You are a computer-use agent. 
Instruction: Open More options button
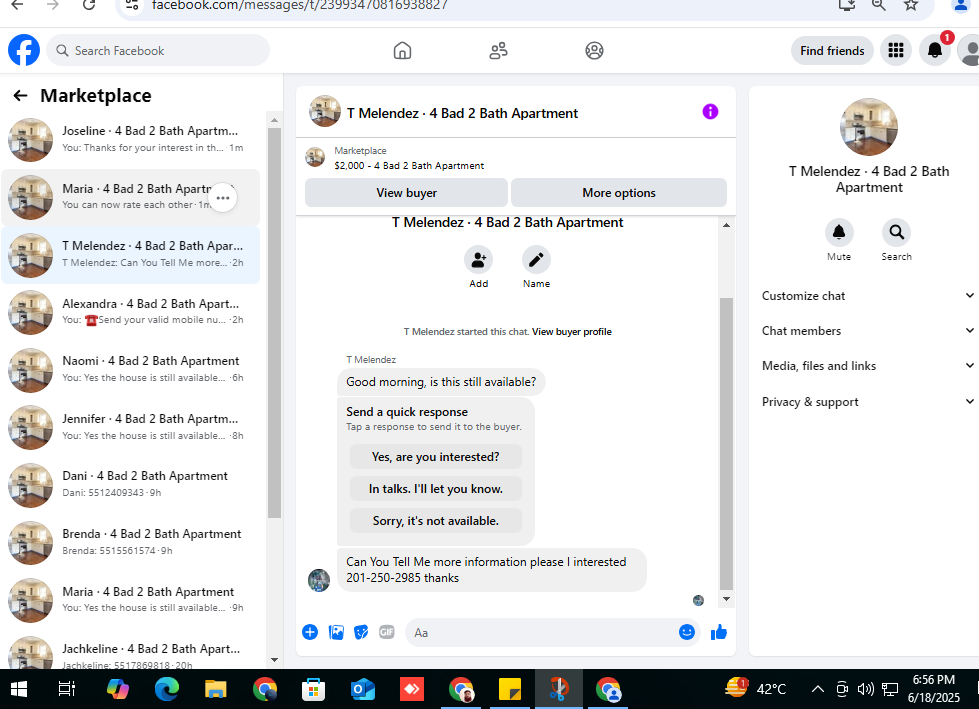point(619,193)
